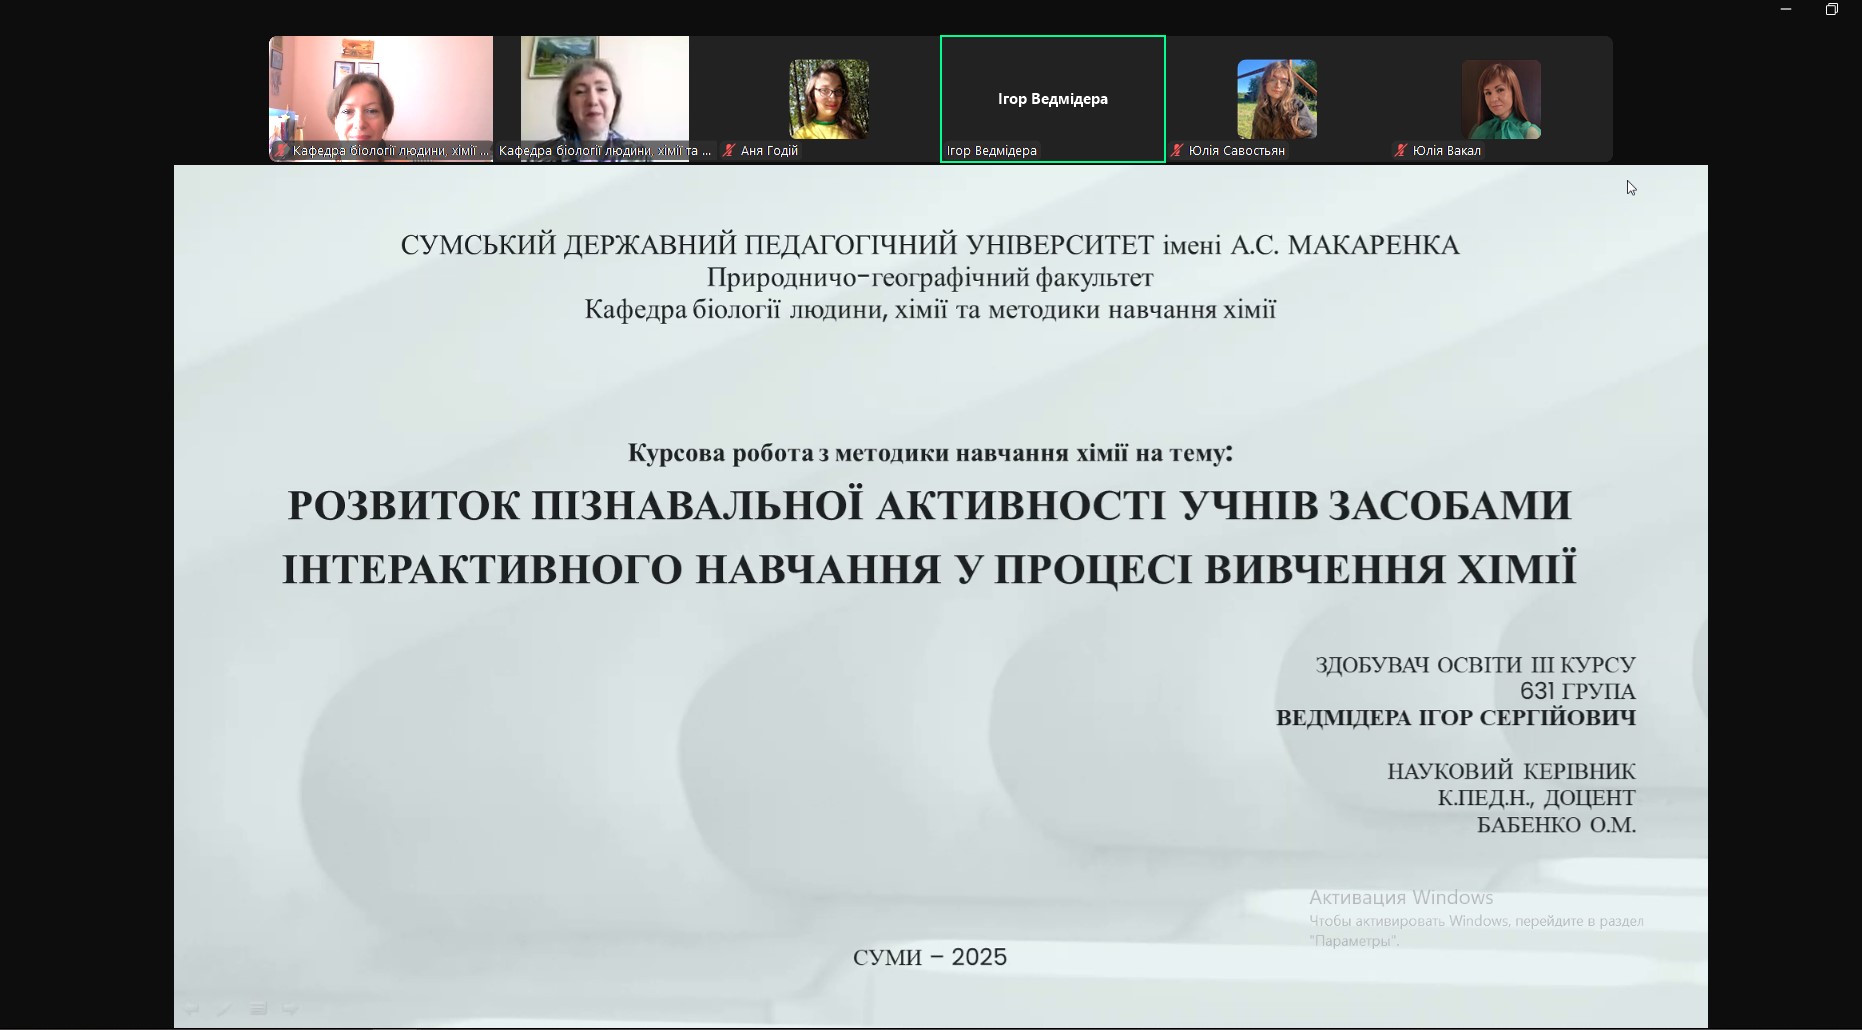The height and width of the screenshot is (1030, 1862).
Task: Select Юлія Вакал participant tile
Action: (1501, 99)
